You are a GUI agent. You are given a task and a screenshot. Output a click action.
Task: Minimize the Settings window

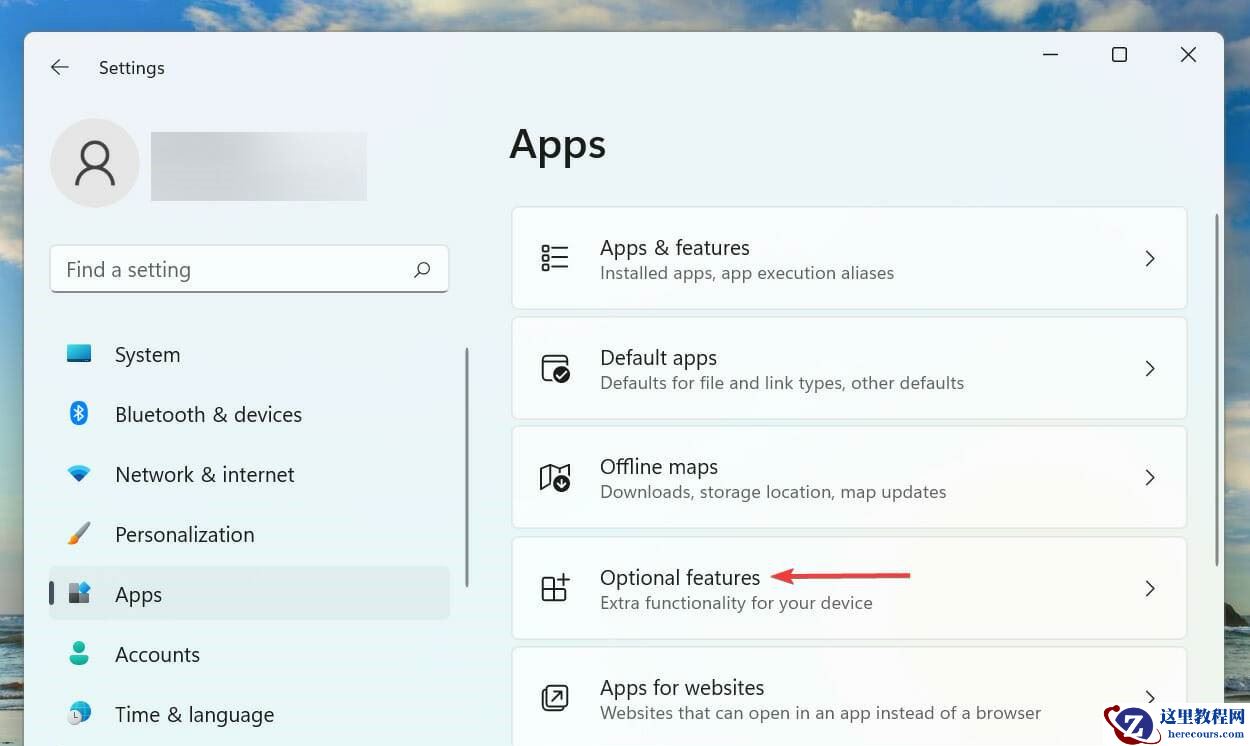[1050, 55]
